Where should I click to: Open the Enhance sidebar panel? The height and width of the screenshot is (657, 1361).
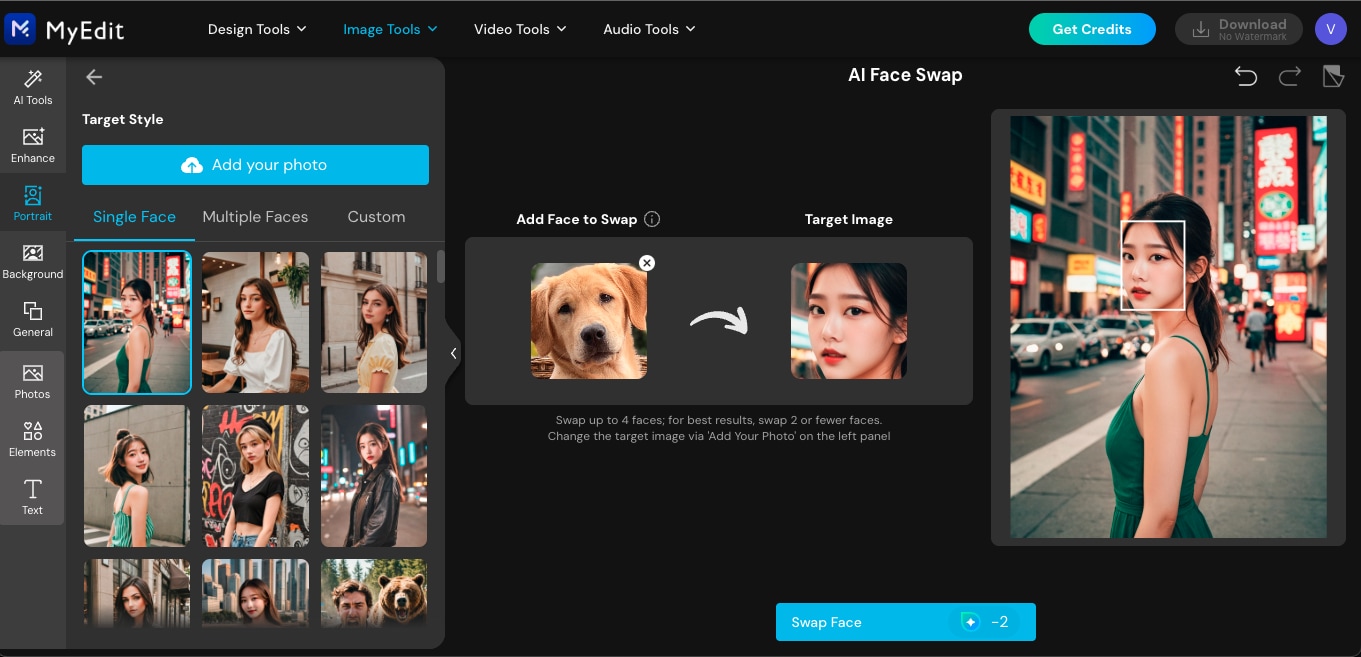coord(32,145)
